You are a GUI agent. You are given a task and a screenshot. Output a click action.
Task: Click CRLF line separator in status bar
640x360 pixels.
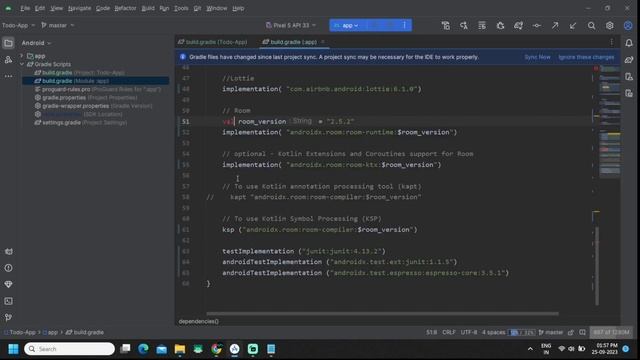[x=449, y=332]
